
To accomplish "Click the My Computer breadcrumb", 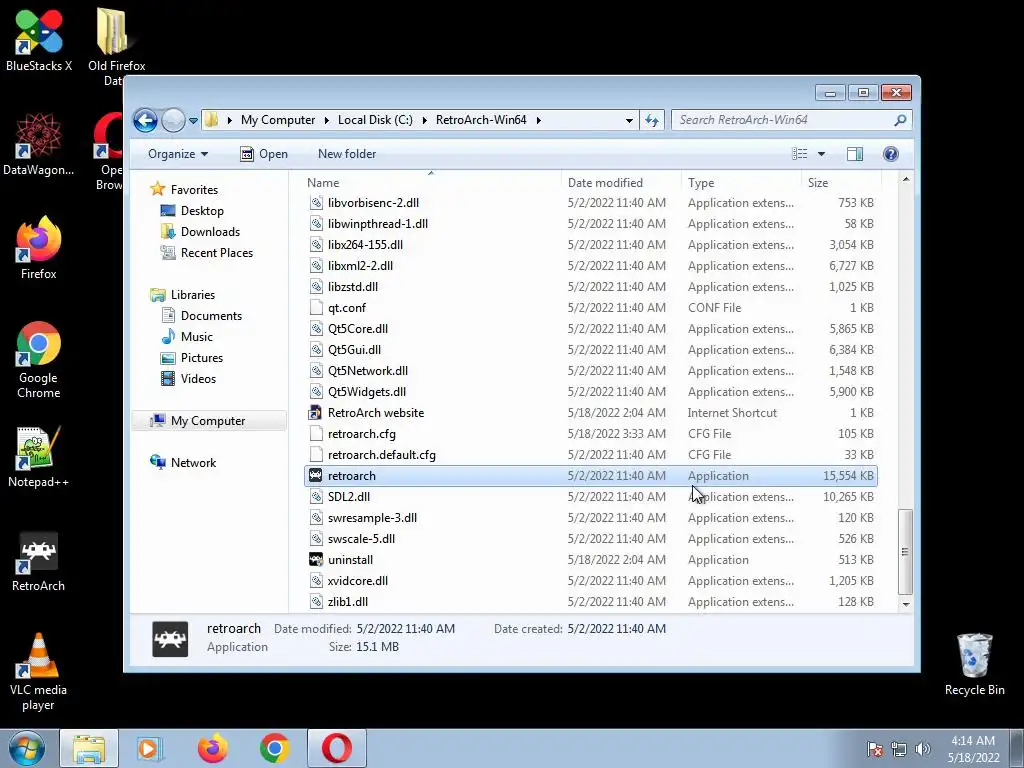I will 278,120.
